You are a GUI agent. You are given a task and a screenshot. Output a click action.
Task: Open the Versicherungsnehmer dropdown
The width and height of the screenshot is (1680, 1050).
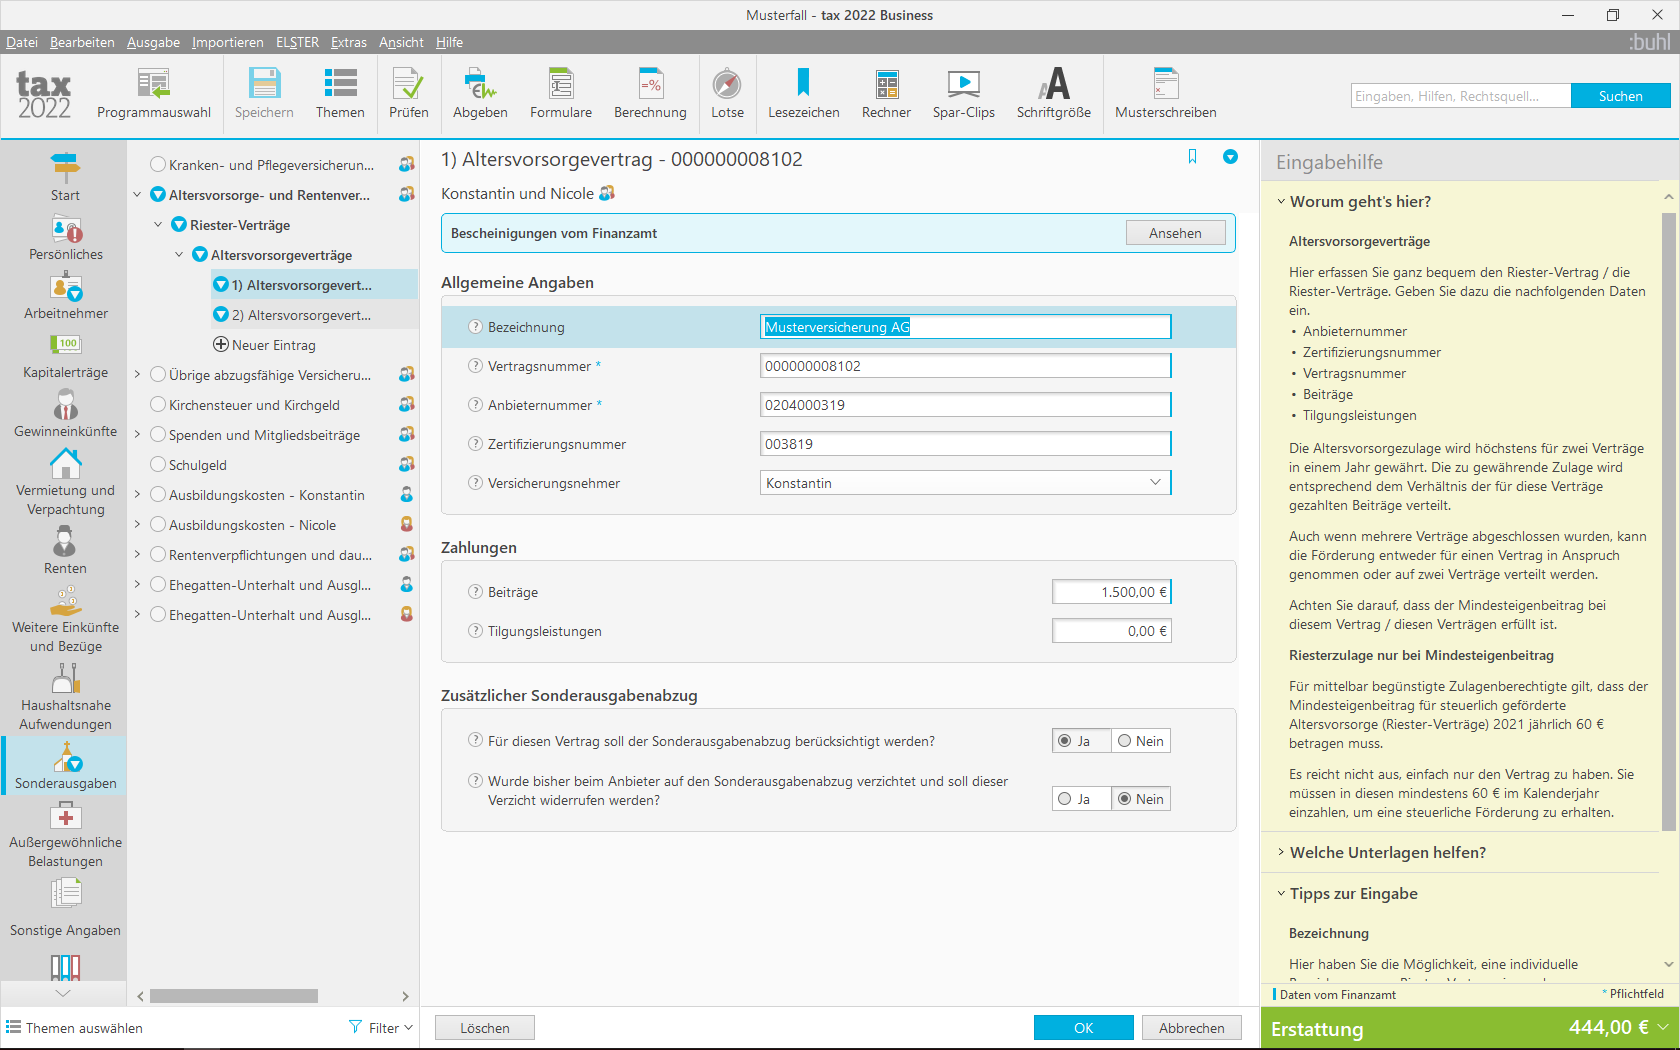[965, 483]
